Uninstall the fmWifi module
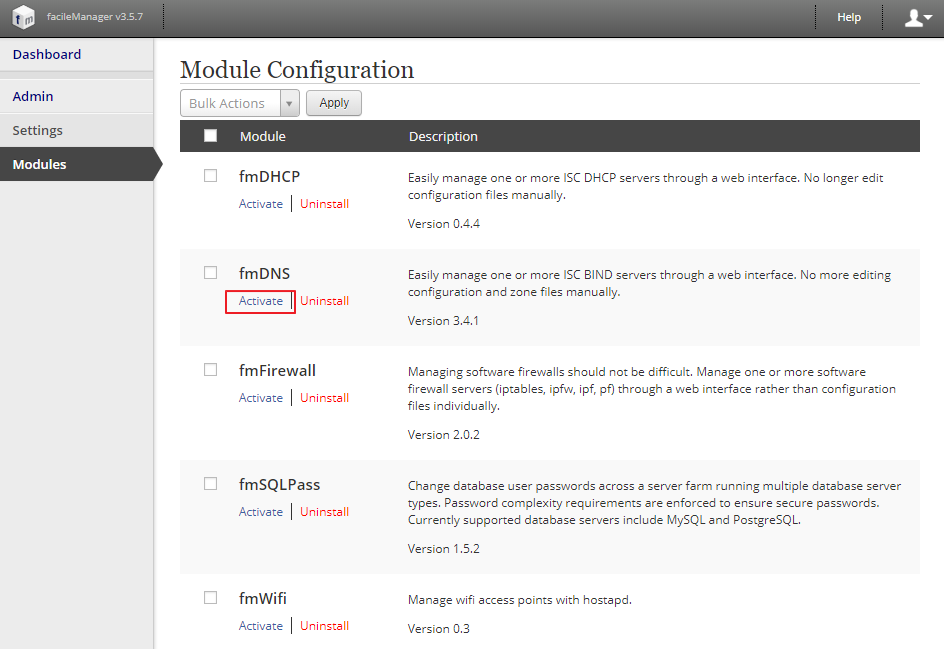944x649 pixels. (x=324, y=626)
